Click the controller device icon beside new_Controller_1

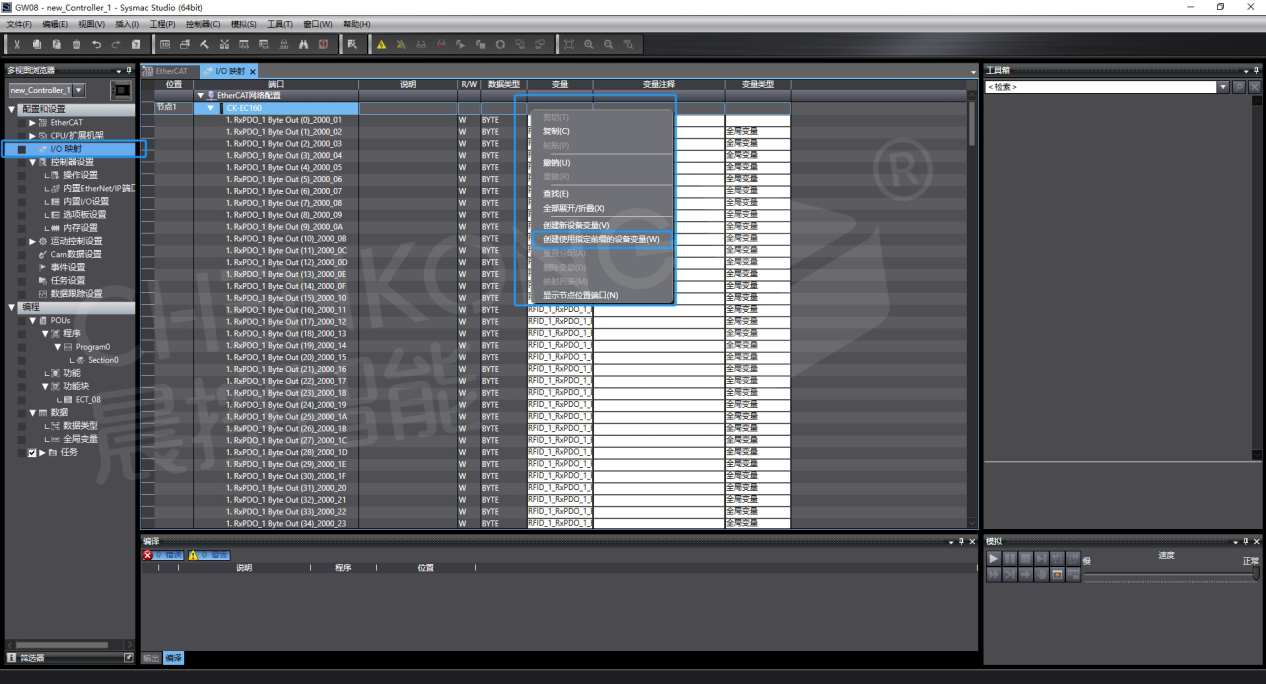point(122,90)
